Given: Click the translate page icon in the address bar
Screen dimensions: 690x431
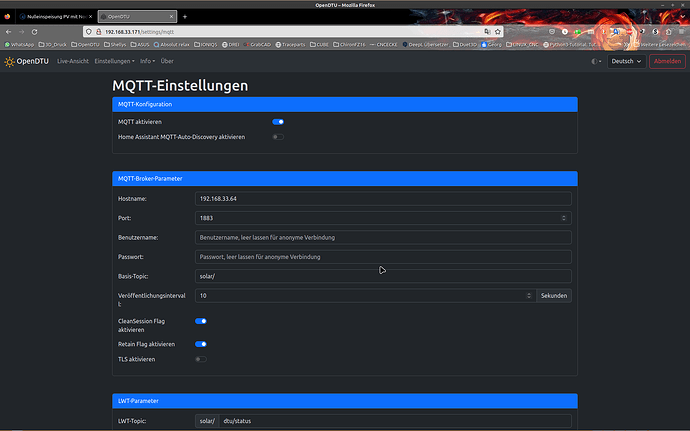Looking at the screenshot, I should pyautogui.click(x=487, y=32).
